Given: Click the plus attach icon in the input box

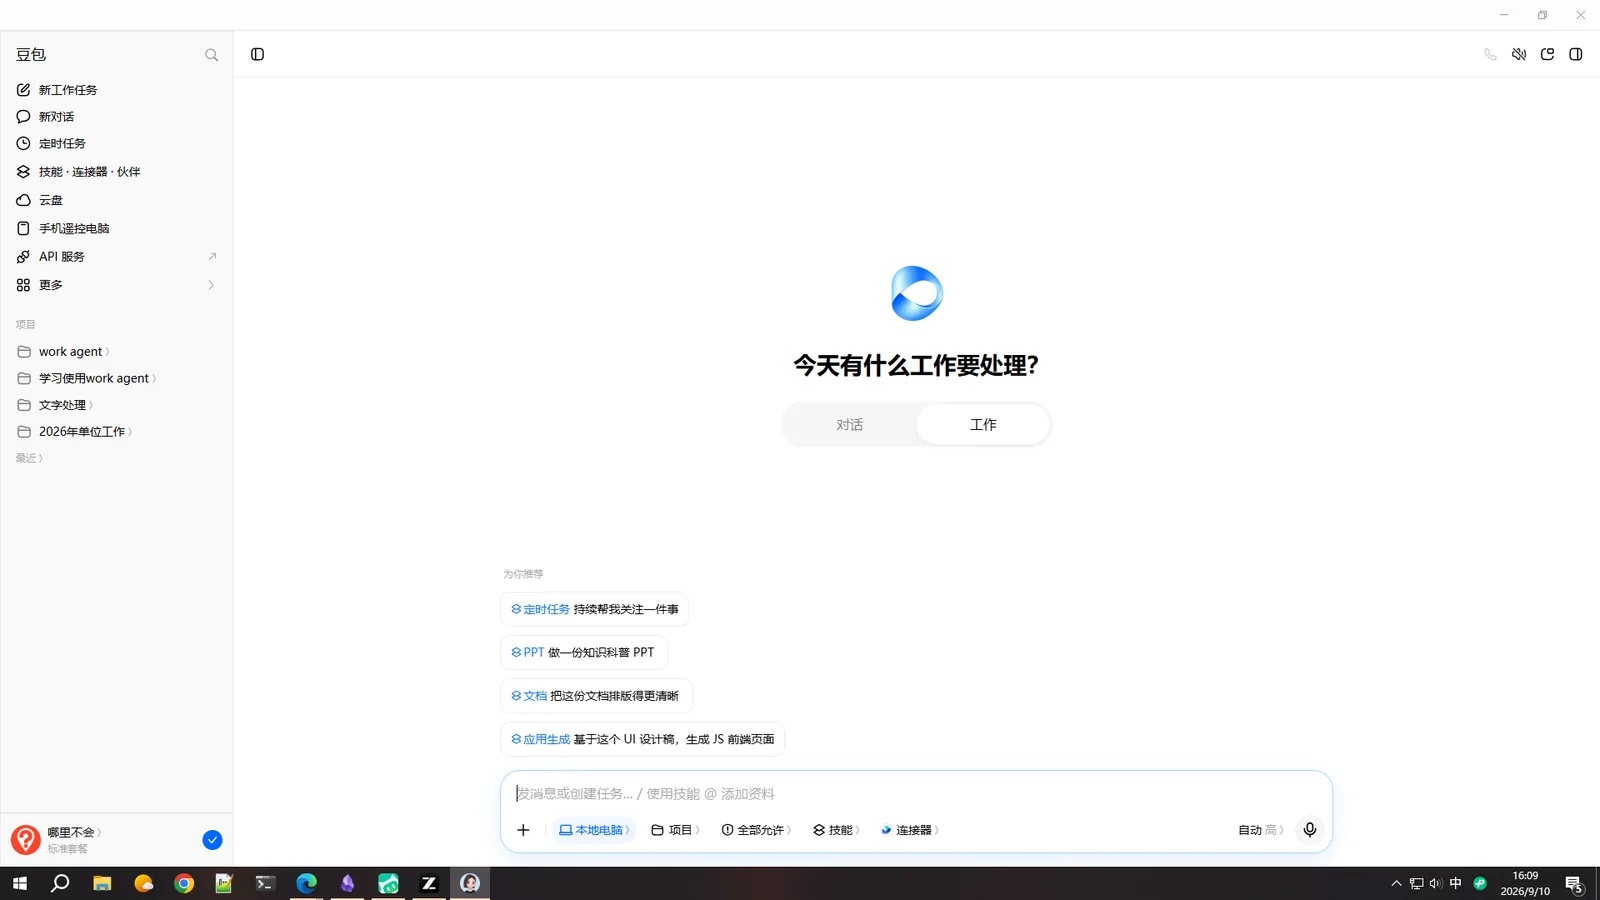Looking at the screenshot, I should pyautogui.click(x=523, y=830).
